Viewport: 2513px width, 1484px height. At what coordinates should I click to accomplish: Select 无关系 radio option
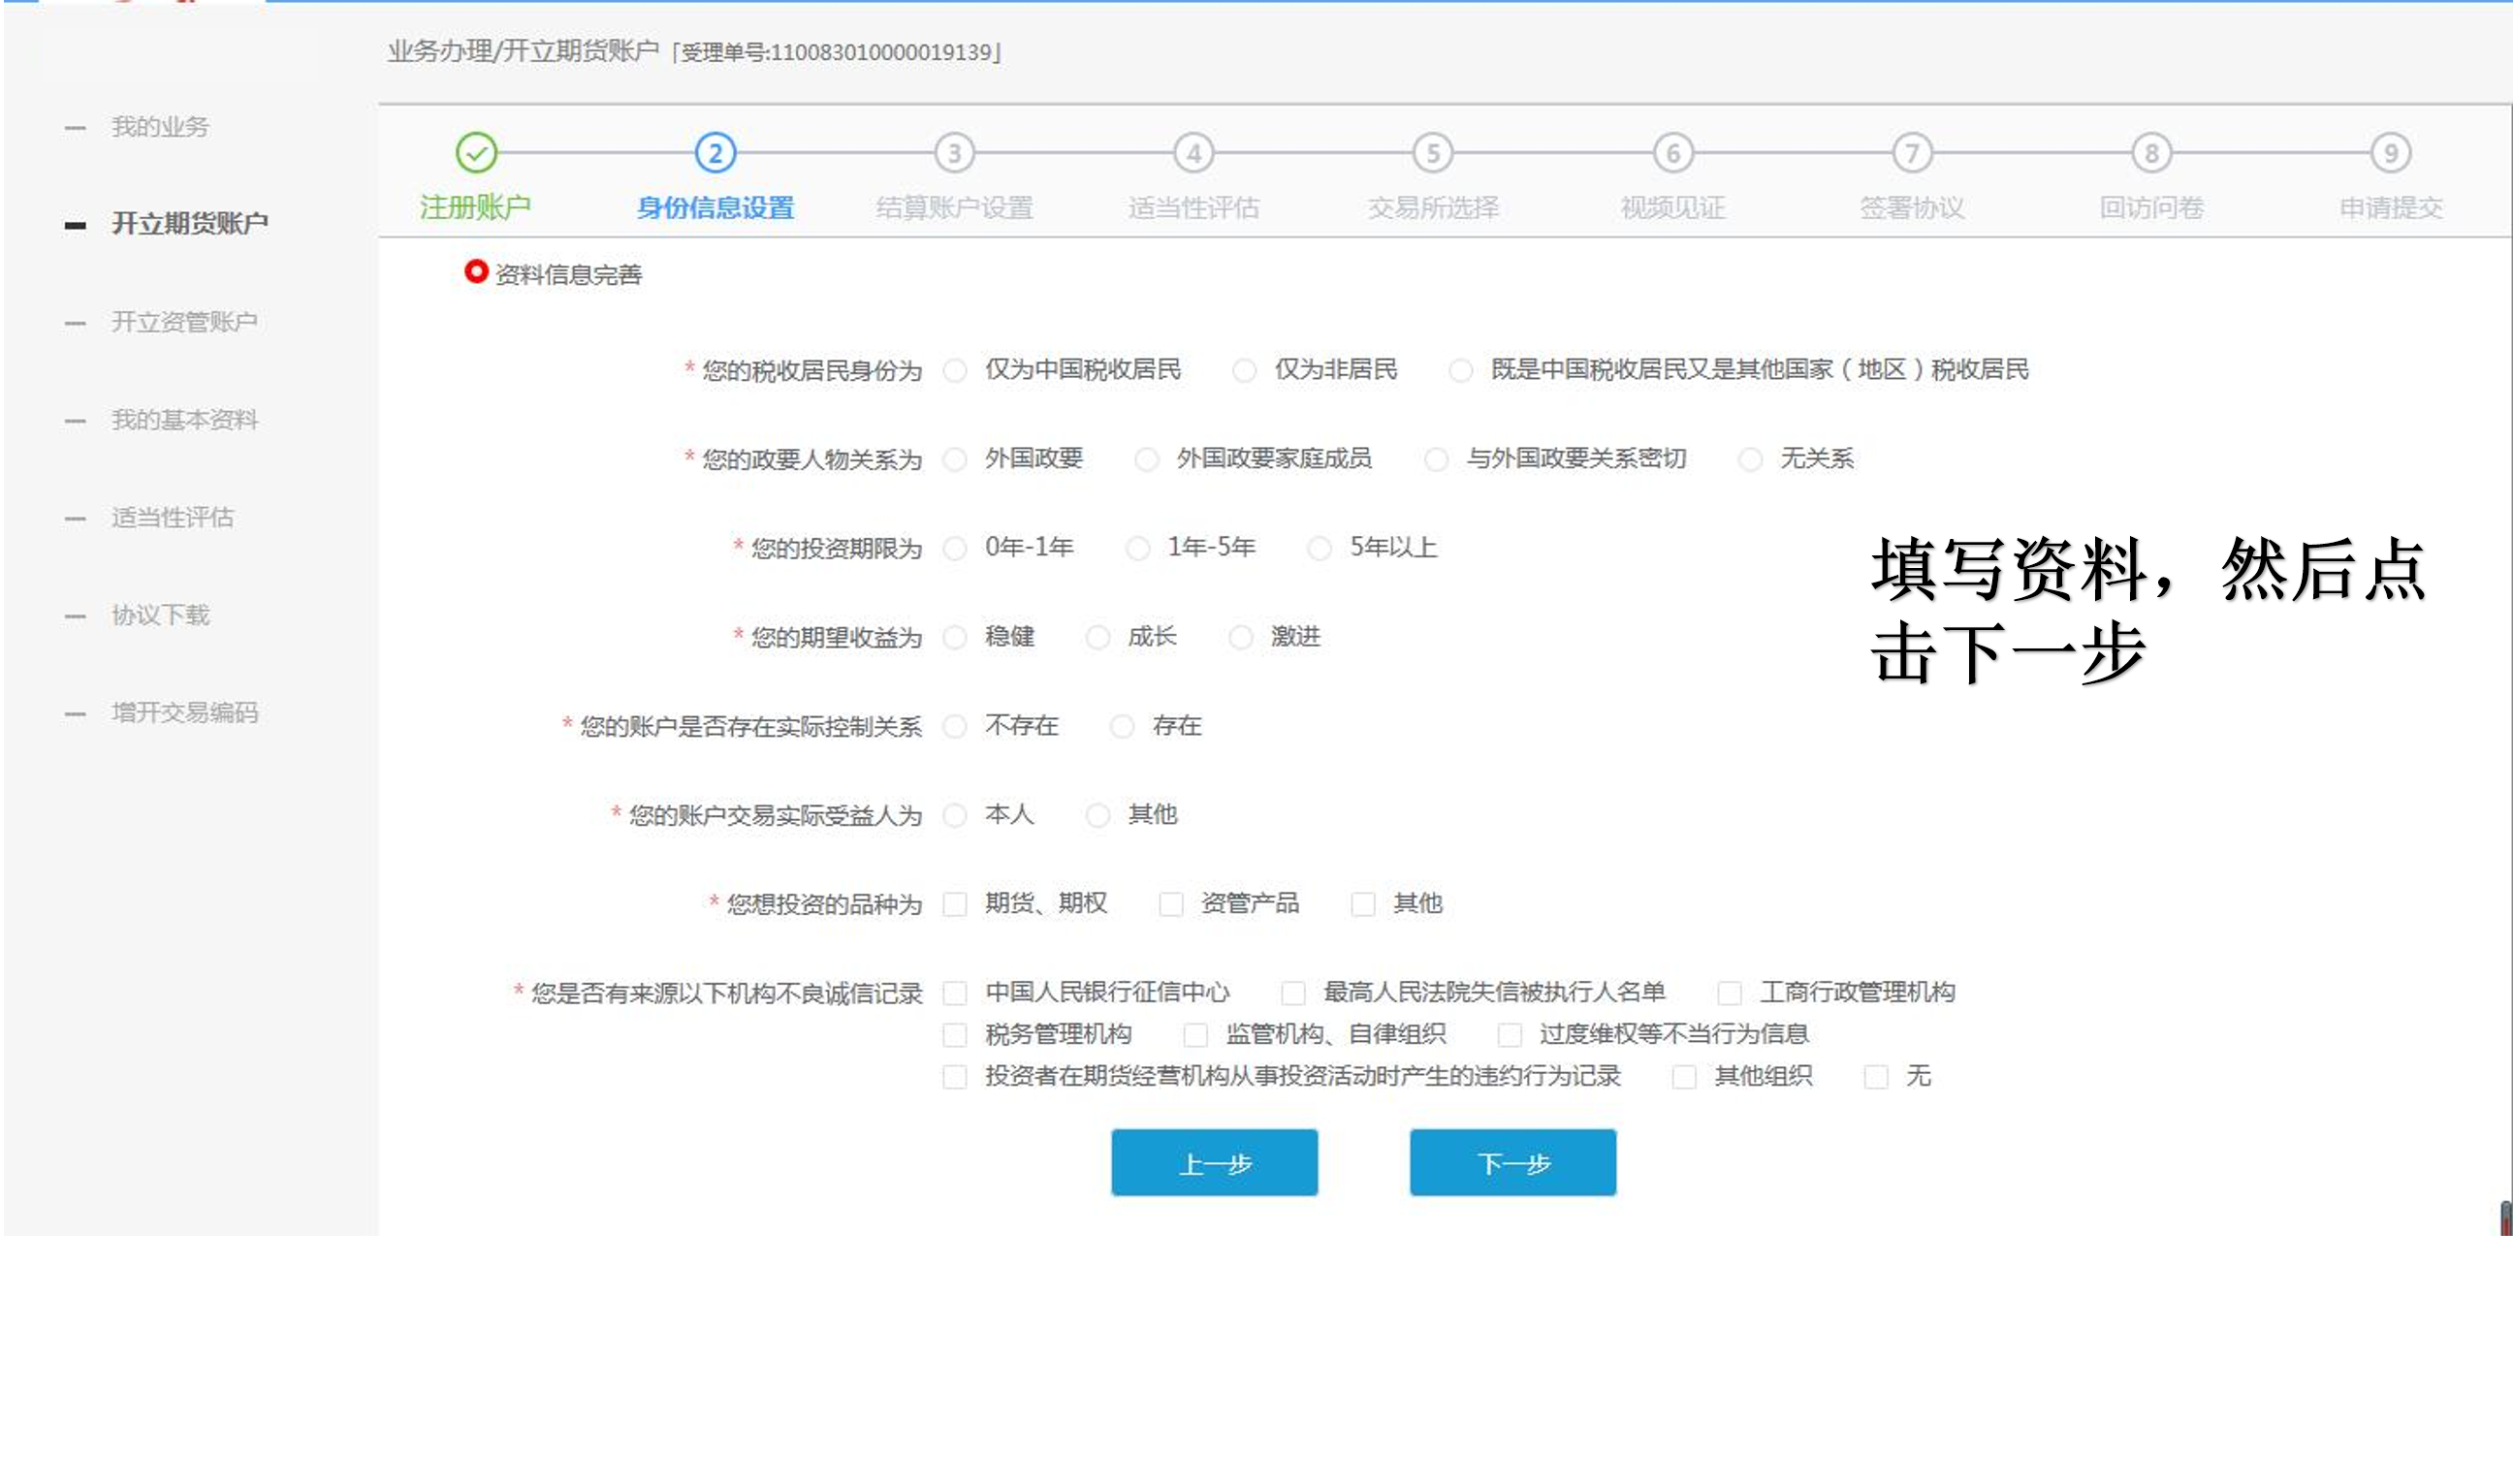click(1750, 460)
